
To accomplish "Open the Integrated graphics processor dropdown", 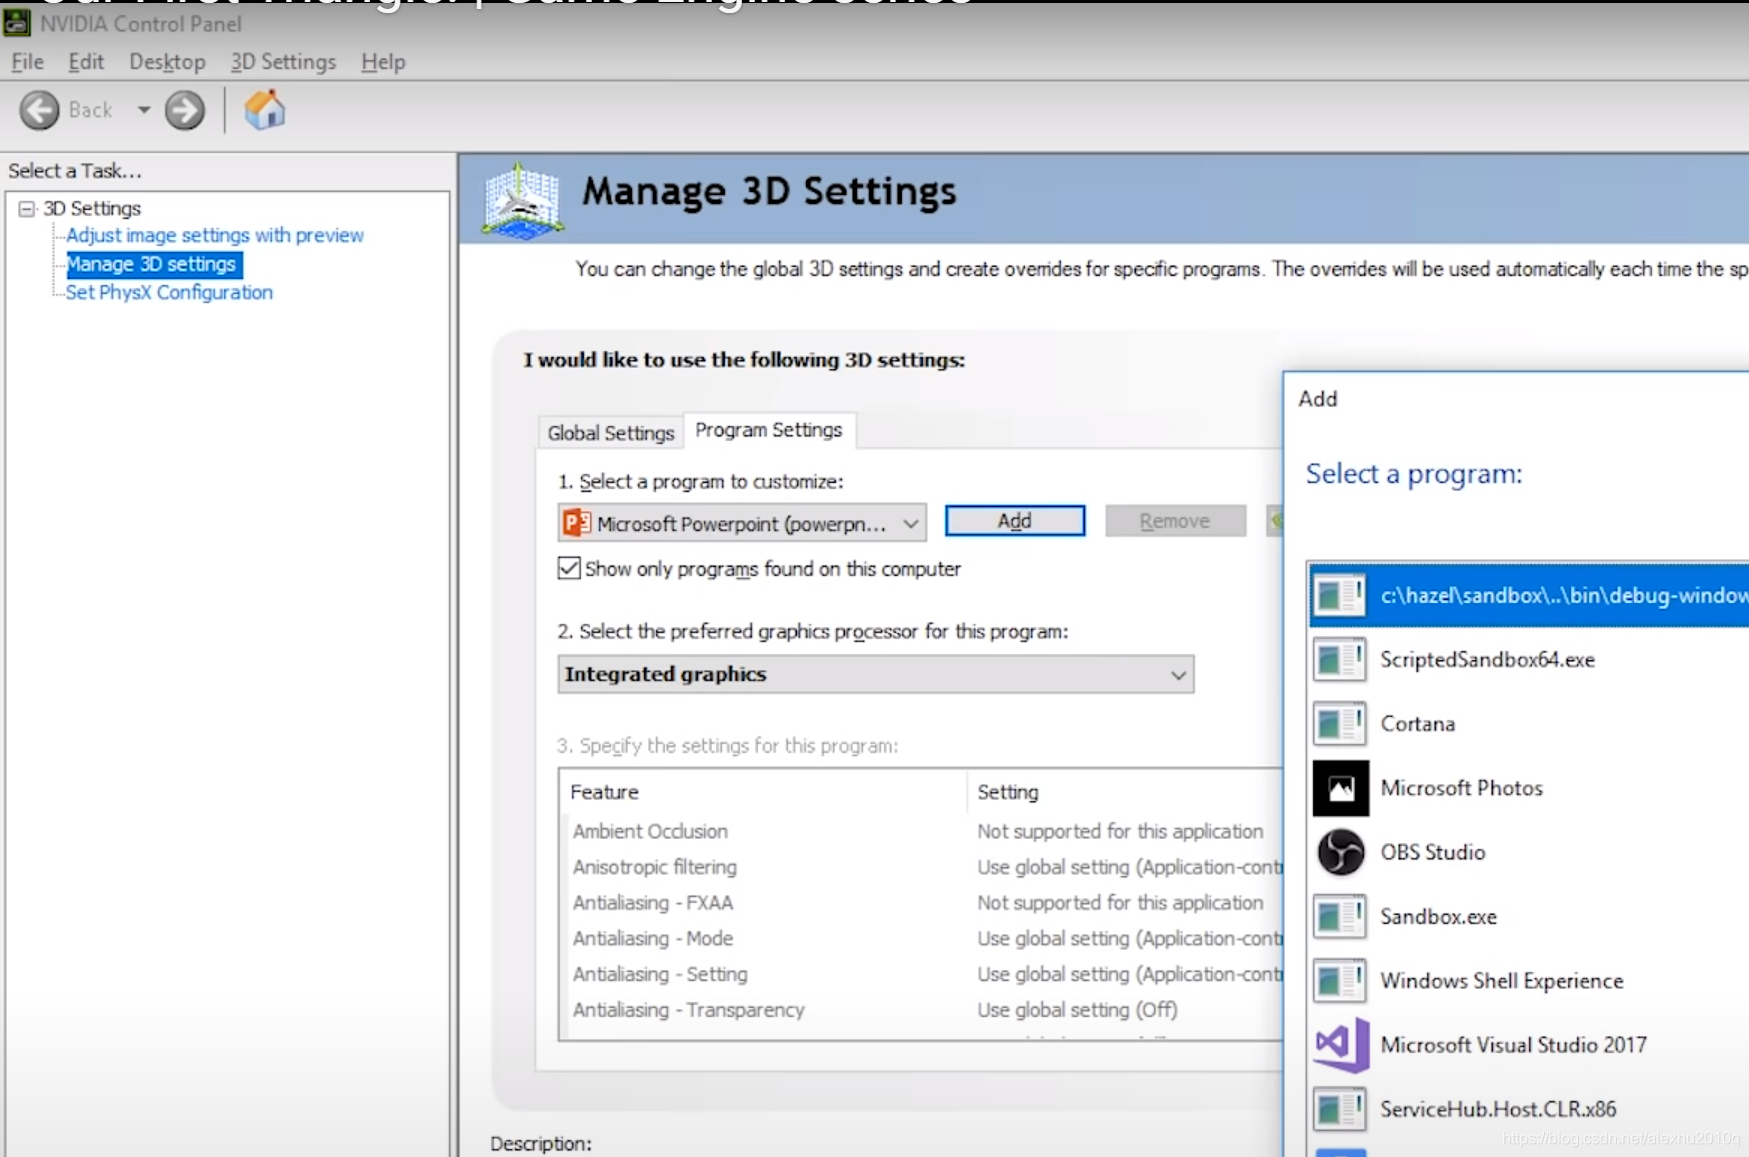I will tap(876, 674).
